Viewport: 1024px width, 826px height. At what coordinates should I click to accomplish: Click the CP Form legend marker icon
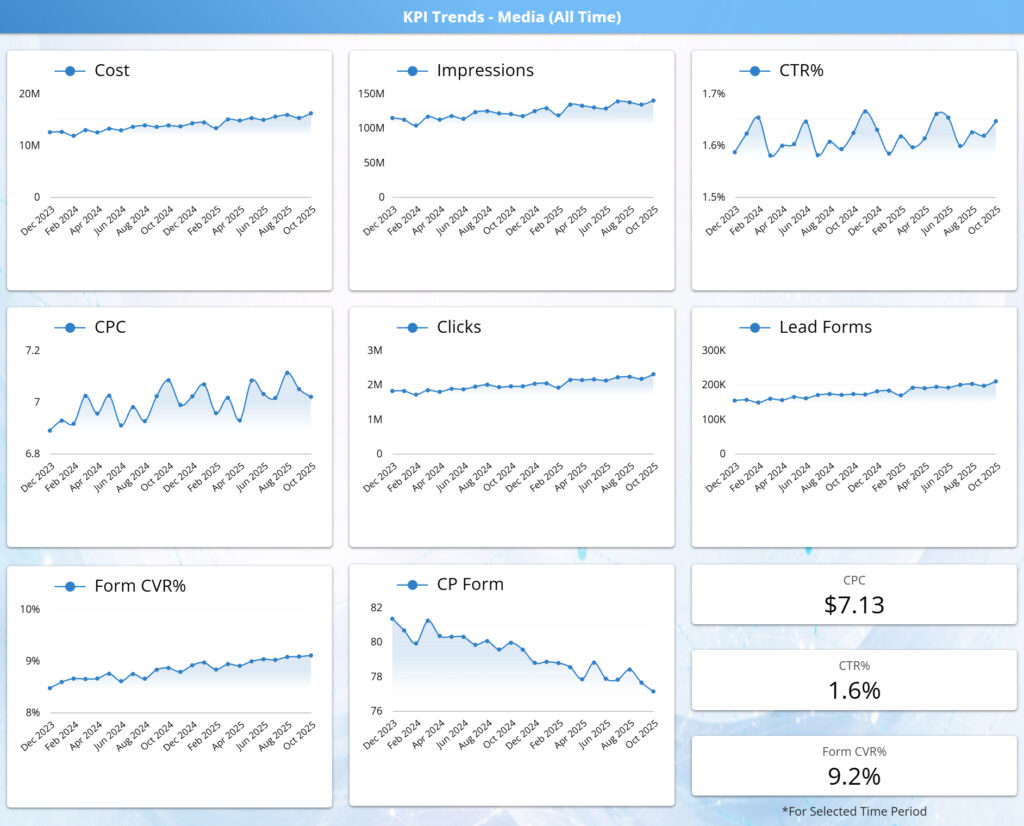coord(410,584)
